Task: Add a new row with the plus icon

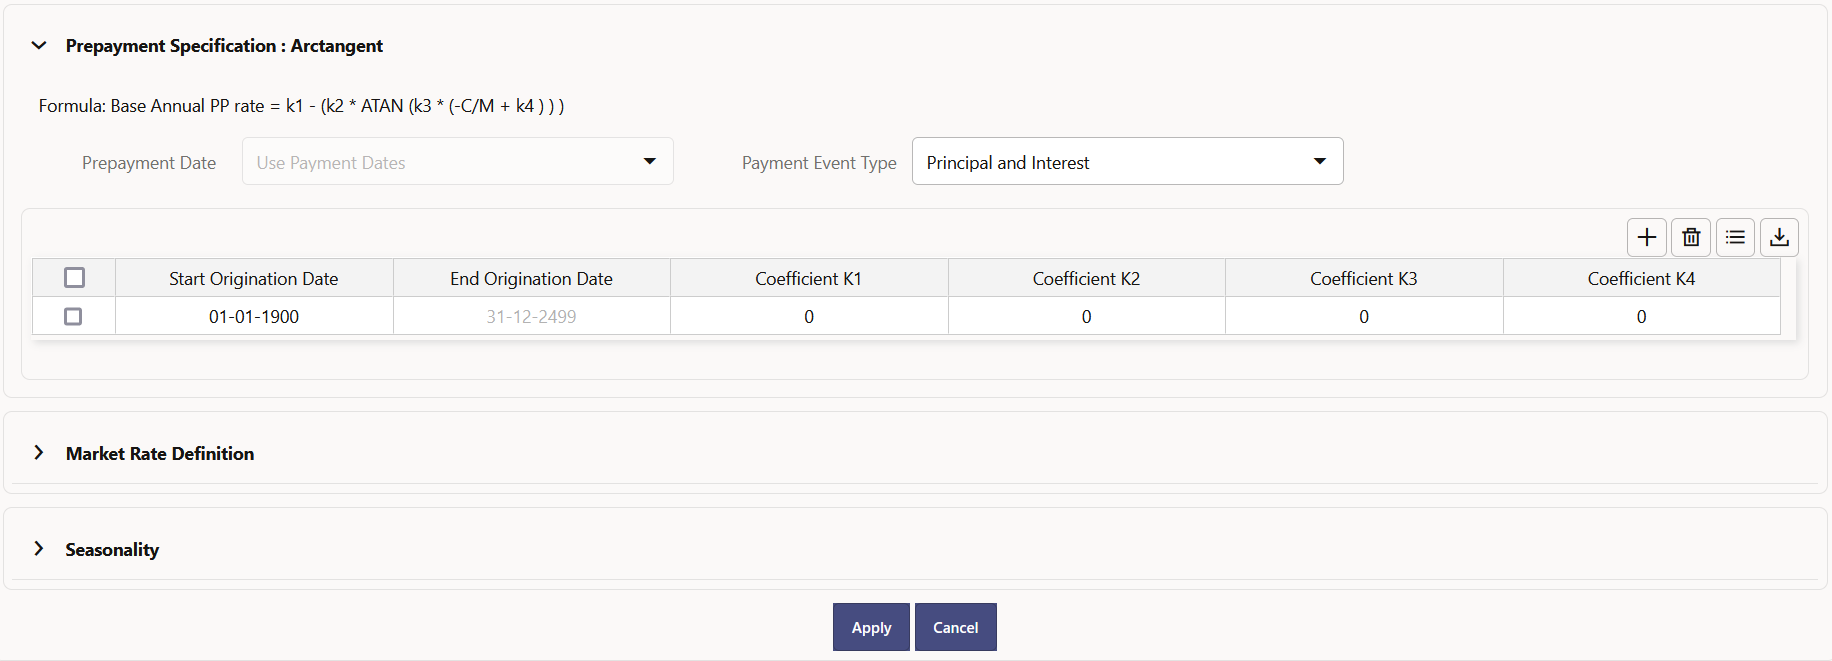Action: point(1647,237)
